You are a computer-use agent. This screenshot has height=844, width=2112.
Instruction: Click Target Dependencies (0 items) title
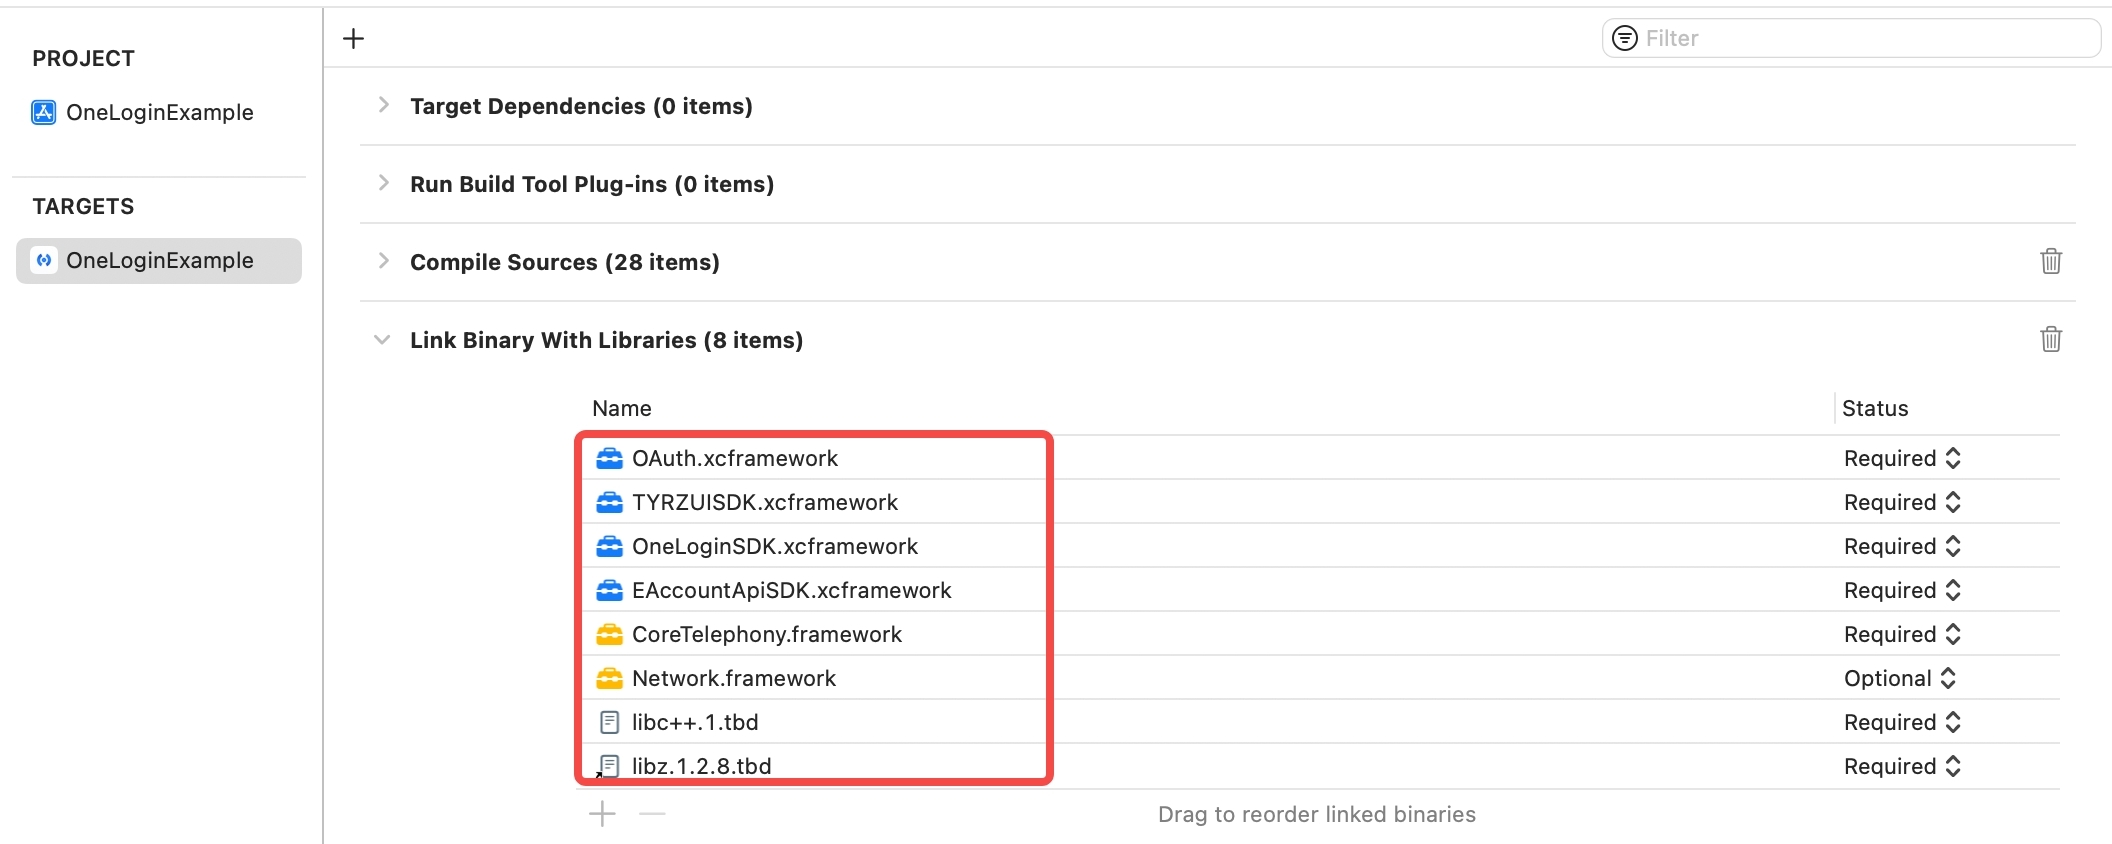point(581,106)
